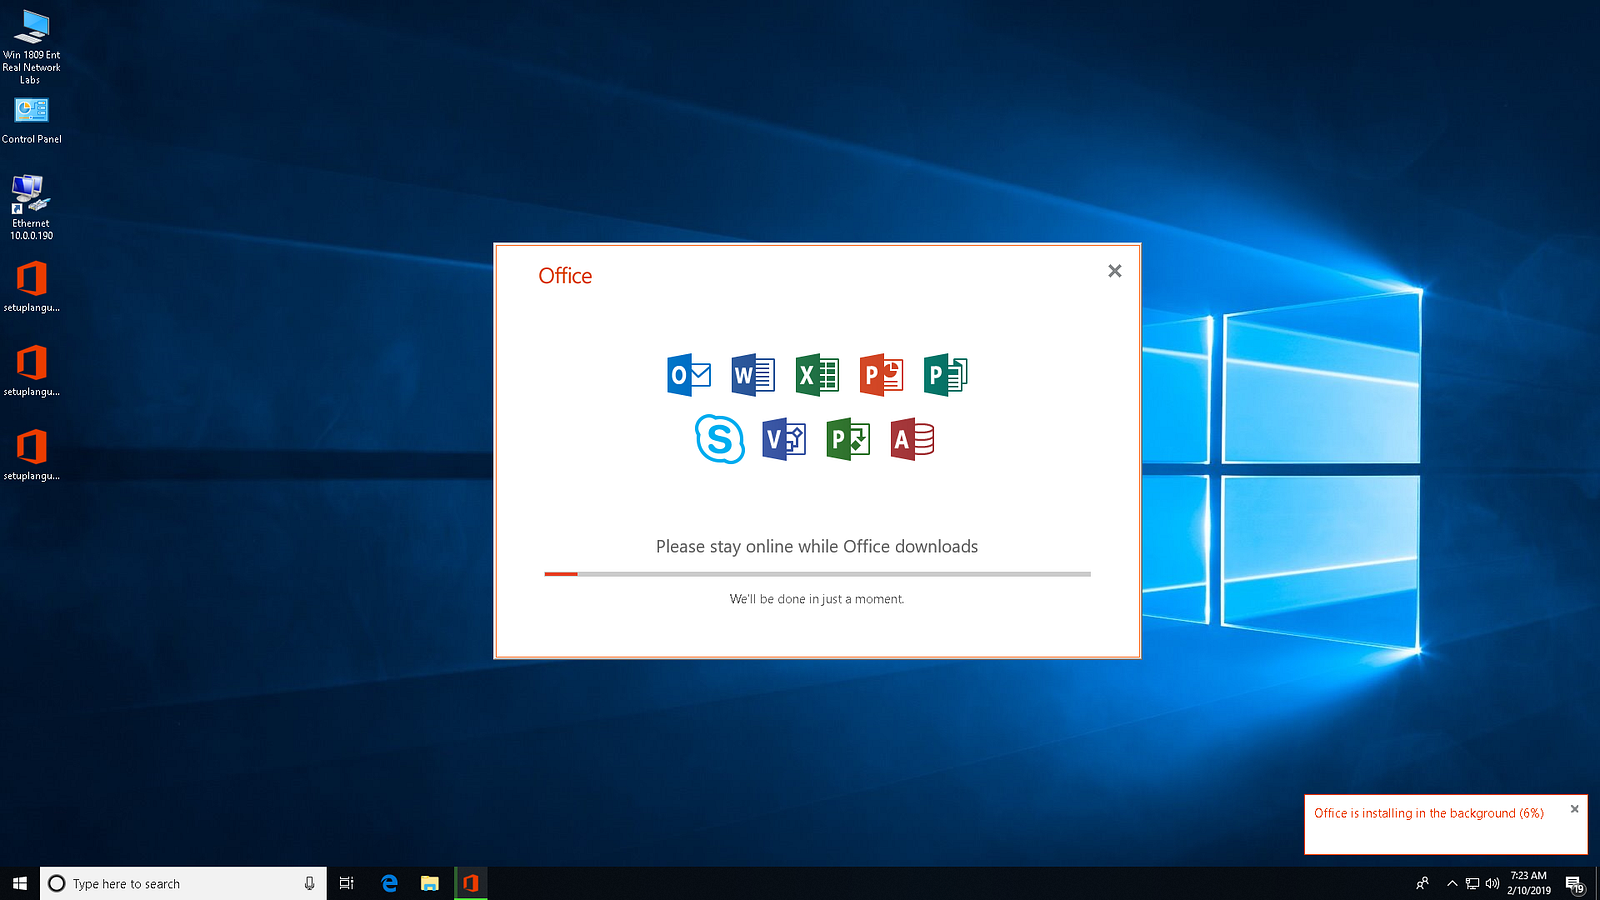Open the Windows Start menu
The height and width of the screenshot is (900, 1600).
click(x=20, y=883)
